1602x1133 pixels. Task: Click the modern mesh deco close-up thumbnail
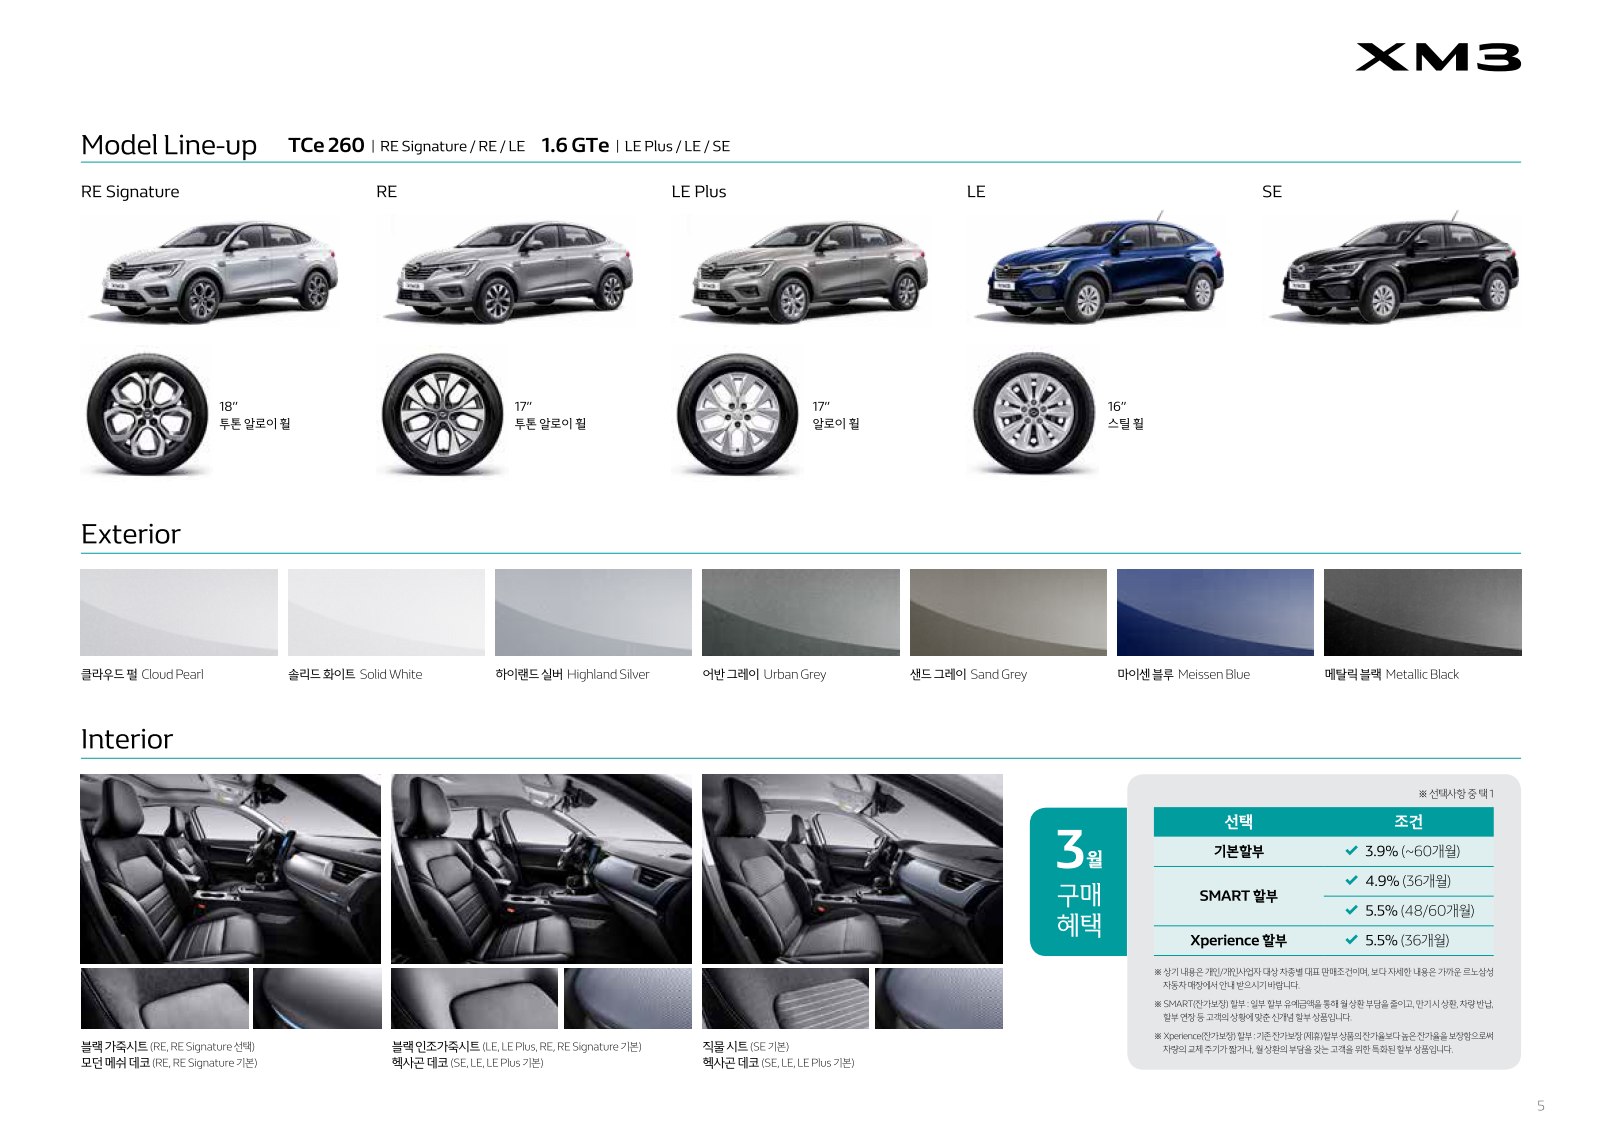317,998
